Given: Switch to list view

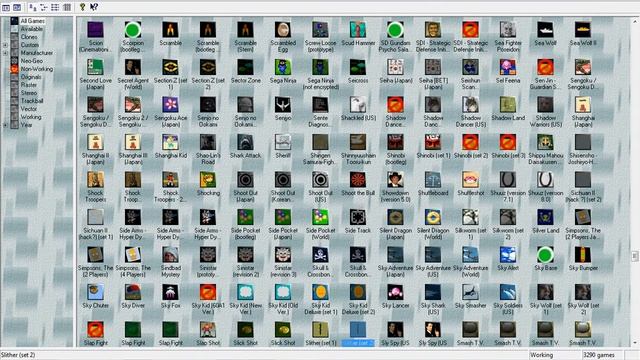Looking at the screenshot, I should (55, 7).
